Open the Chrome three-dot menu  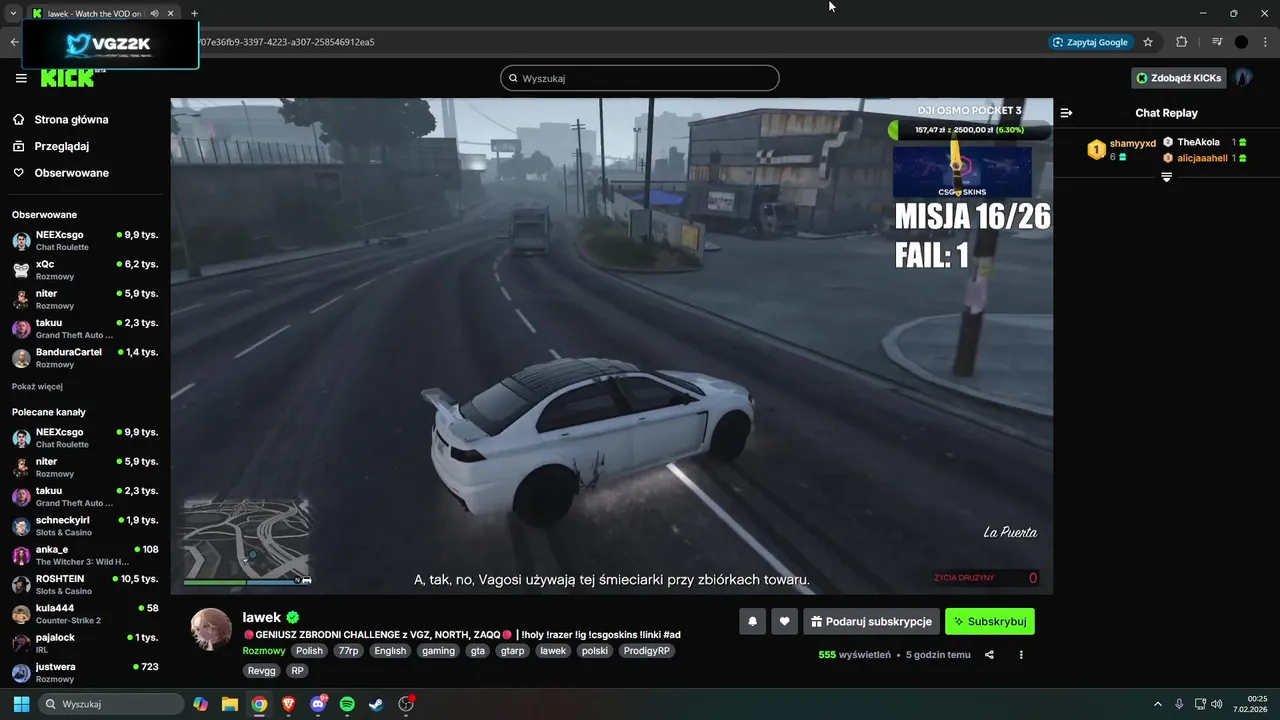click(1265, 42)
